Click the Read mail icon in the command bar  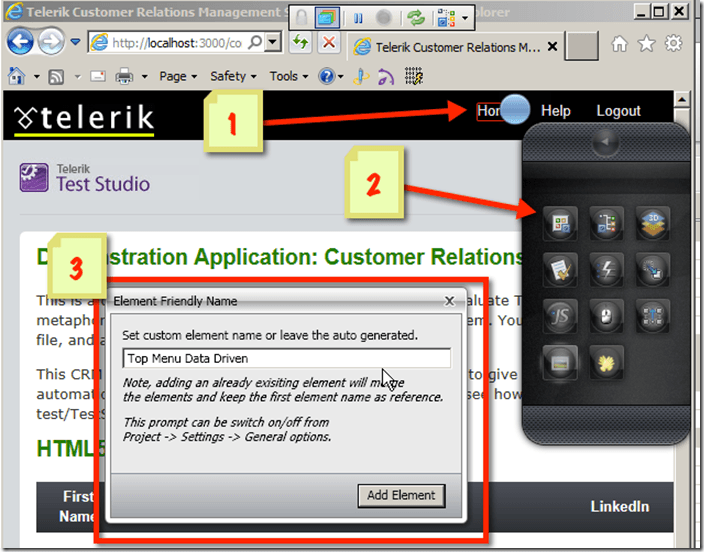tap(97, 76)
